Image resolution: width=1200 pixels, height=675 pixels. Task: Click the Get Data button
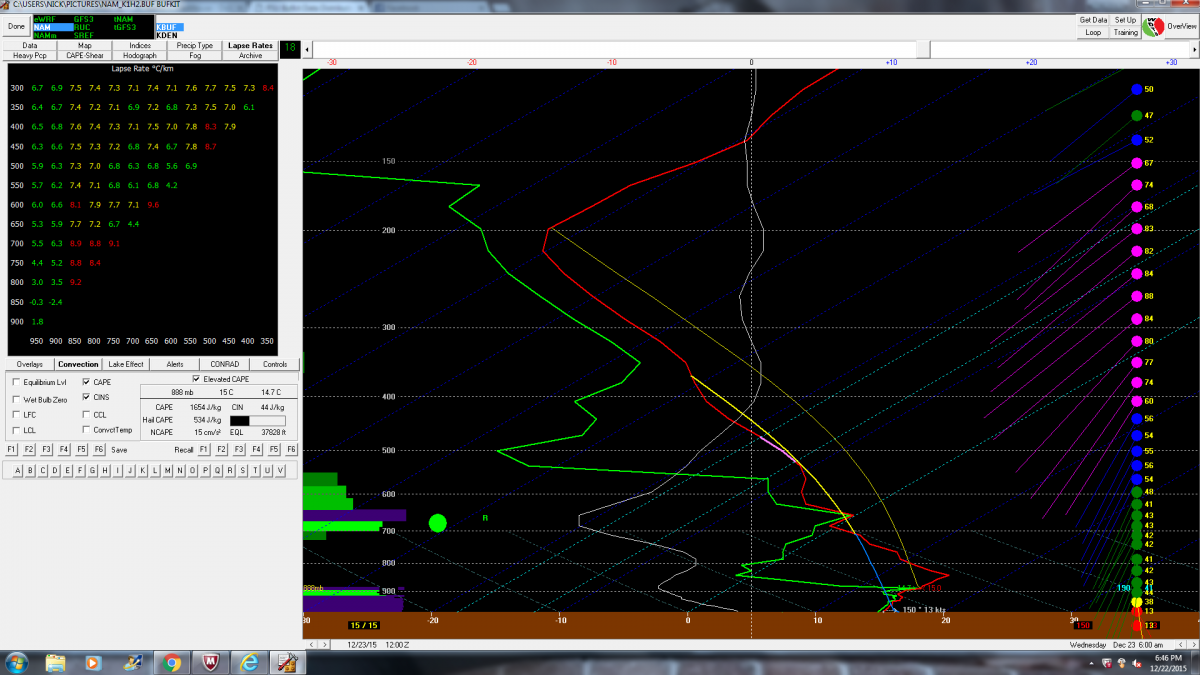click(1093, 20)
